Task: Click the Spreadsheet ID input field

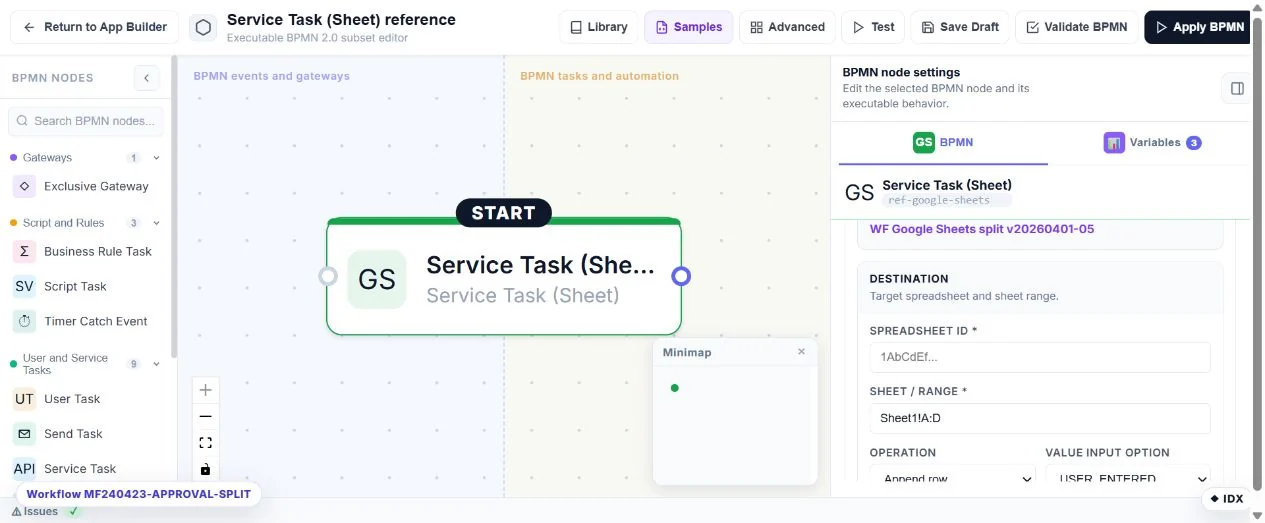Action: coord(1040,357)
